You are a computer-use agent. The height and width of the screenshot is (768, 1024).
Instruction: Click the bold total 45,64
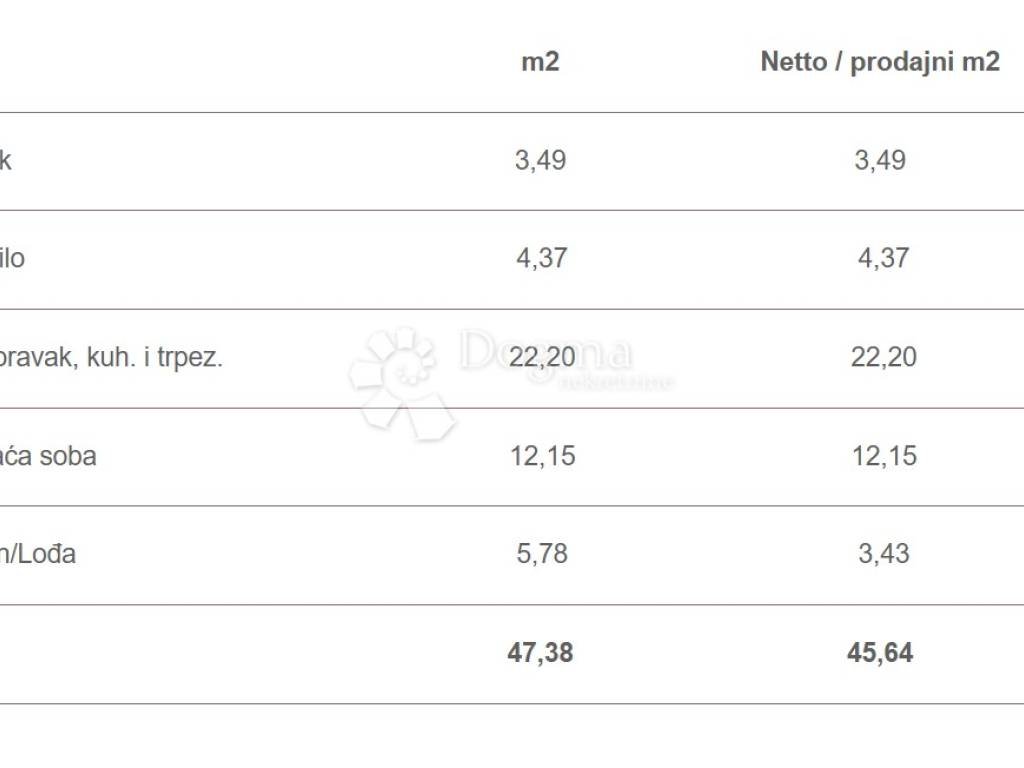point(880,653)
